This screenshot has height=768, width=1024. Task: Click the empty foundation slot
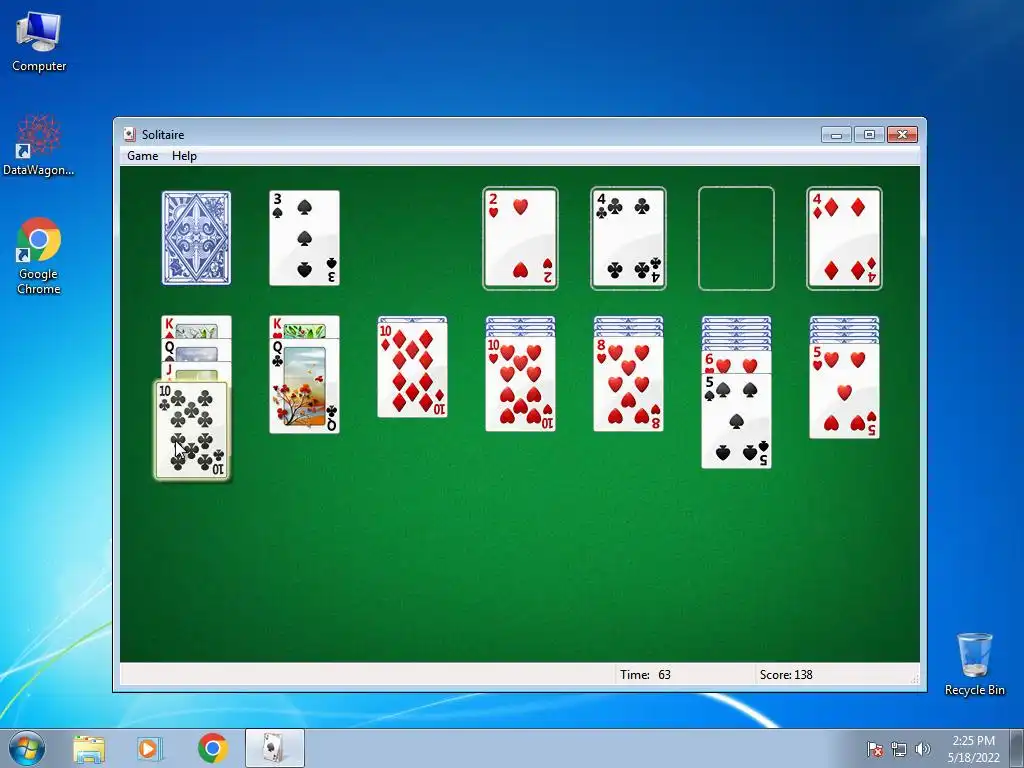click(x=737, y=238)
